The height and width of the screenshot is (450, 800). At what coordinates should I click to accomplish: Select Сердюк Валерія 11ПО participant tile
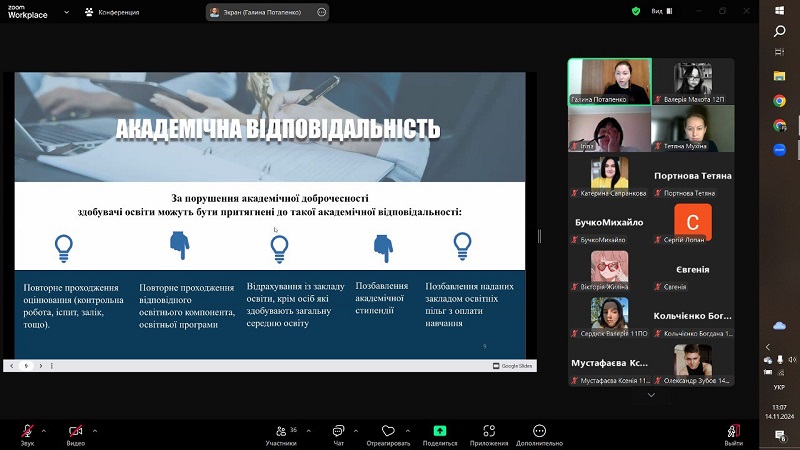coord(610,316)
